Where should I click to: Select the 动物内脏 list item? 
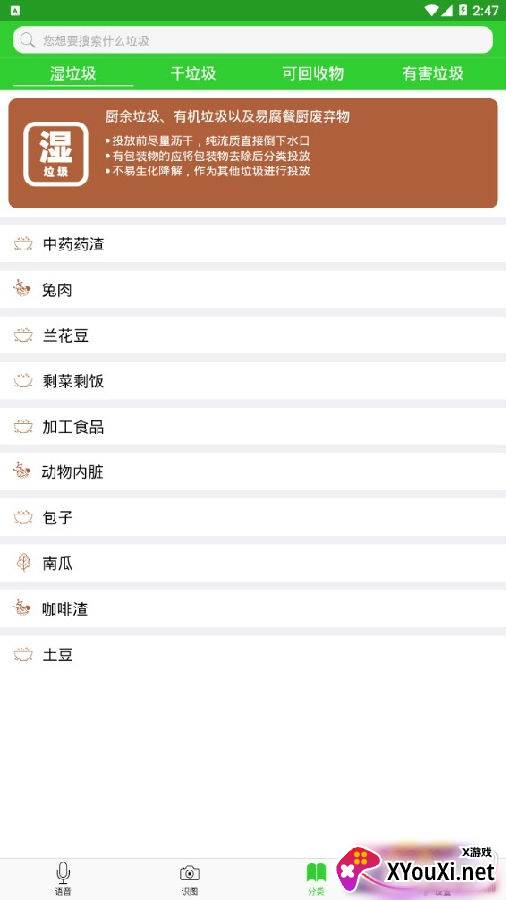pos(253,472)
